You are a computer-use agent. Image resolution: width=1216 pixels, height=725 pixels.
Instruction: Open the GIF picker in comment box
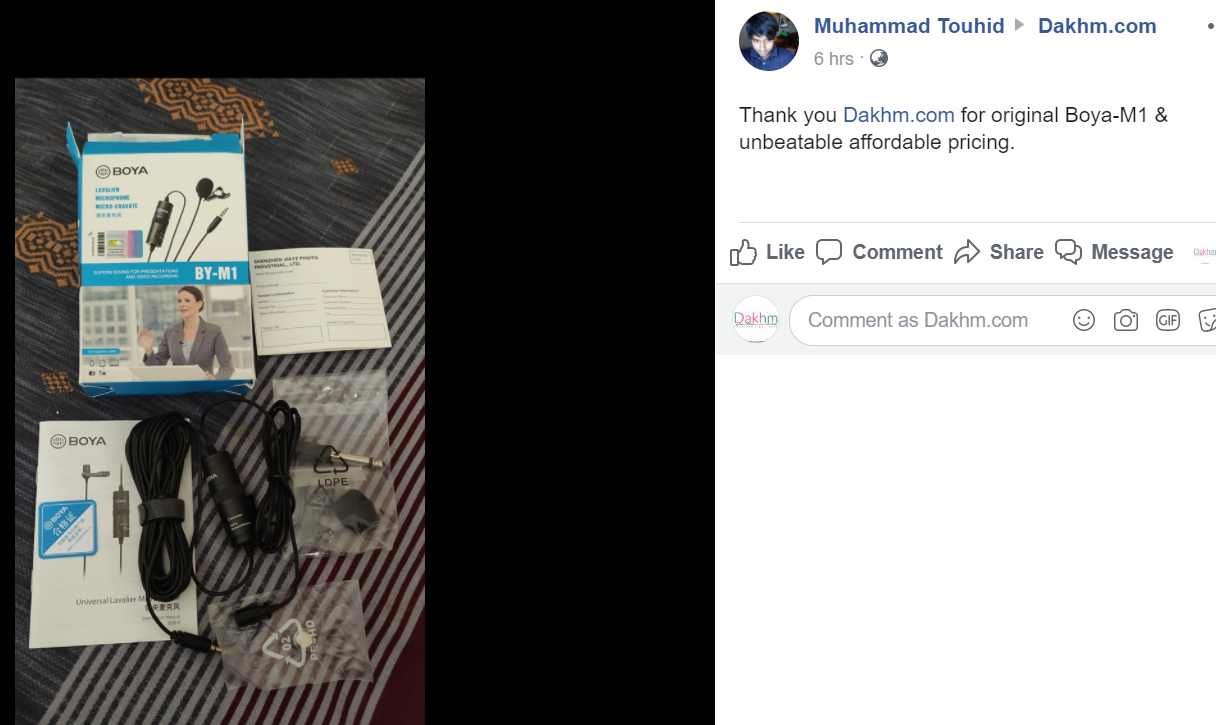[x=1168, y=320]
